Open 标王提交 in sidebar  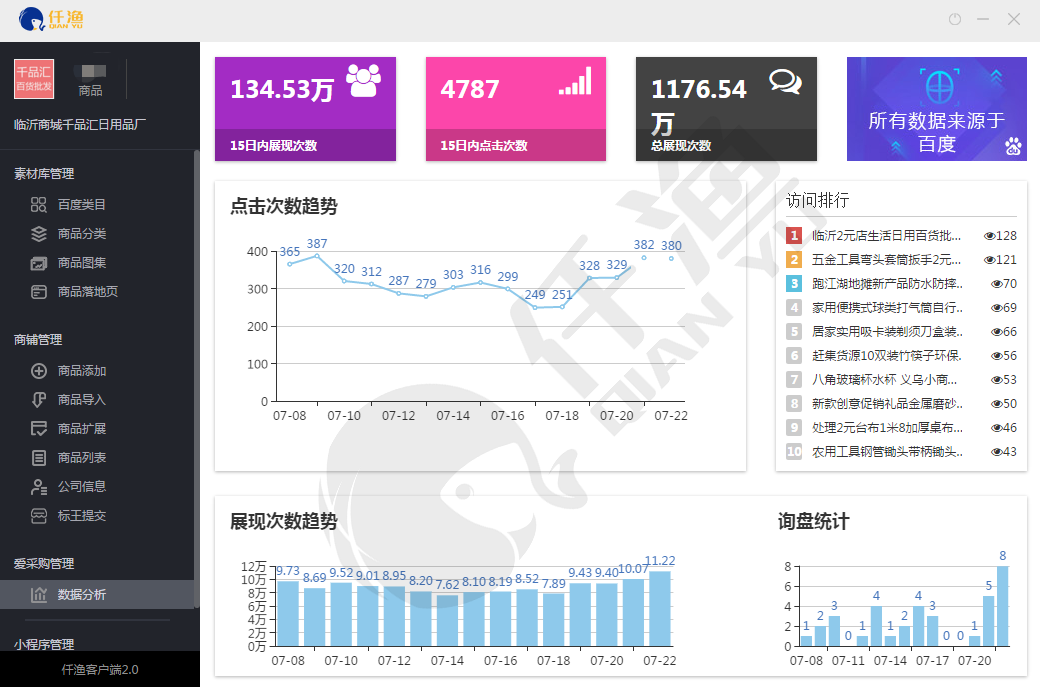click(82, 515)
